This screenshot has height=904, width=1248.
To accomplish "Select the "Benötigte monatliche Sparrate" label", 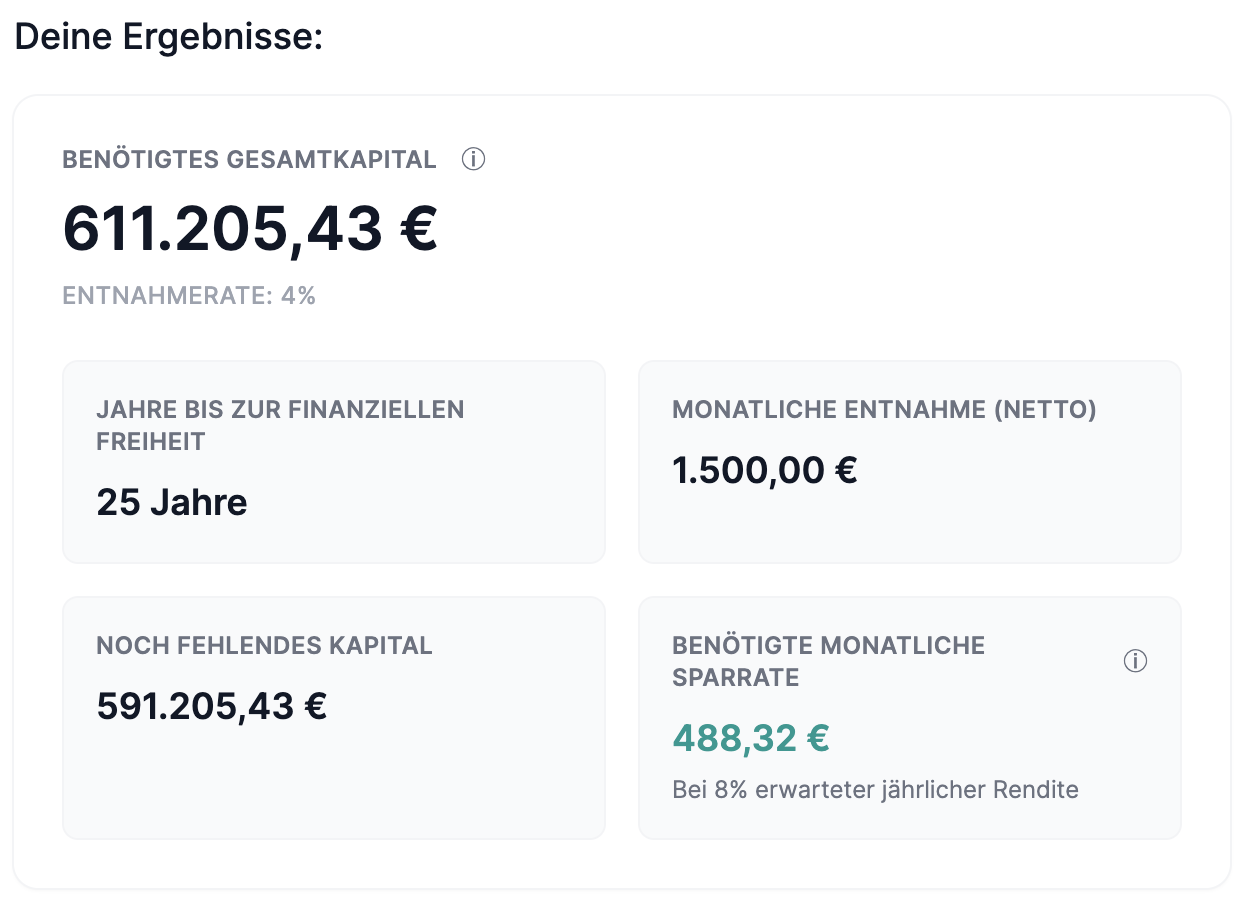I will pyautogui.click(x=828, y=661).
